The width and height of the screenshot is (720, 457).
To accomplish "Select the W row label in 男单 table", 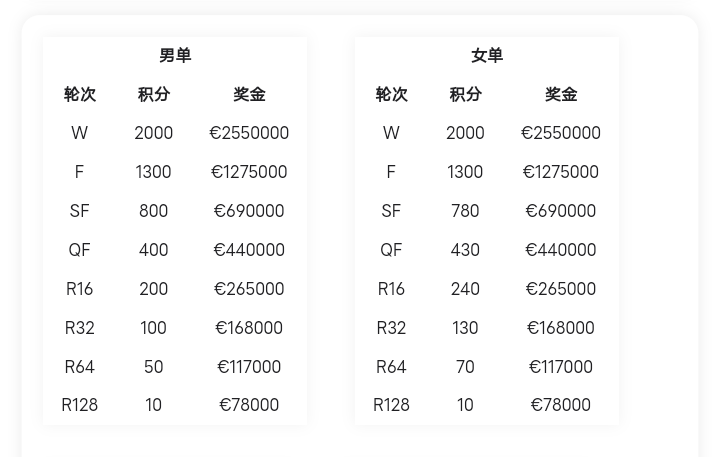I will click(x=80, y=133).
